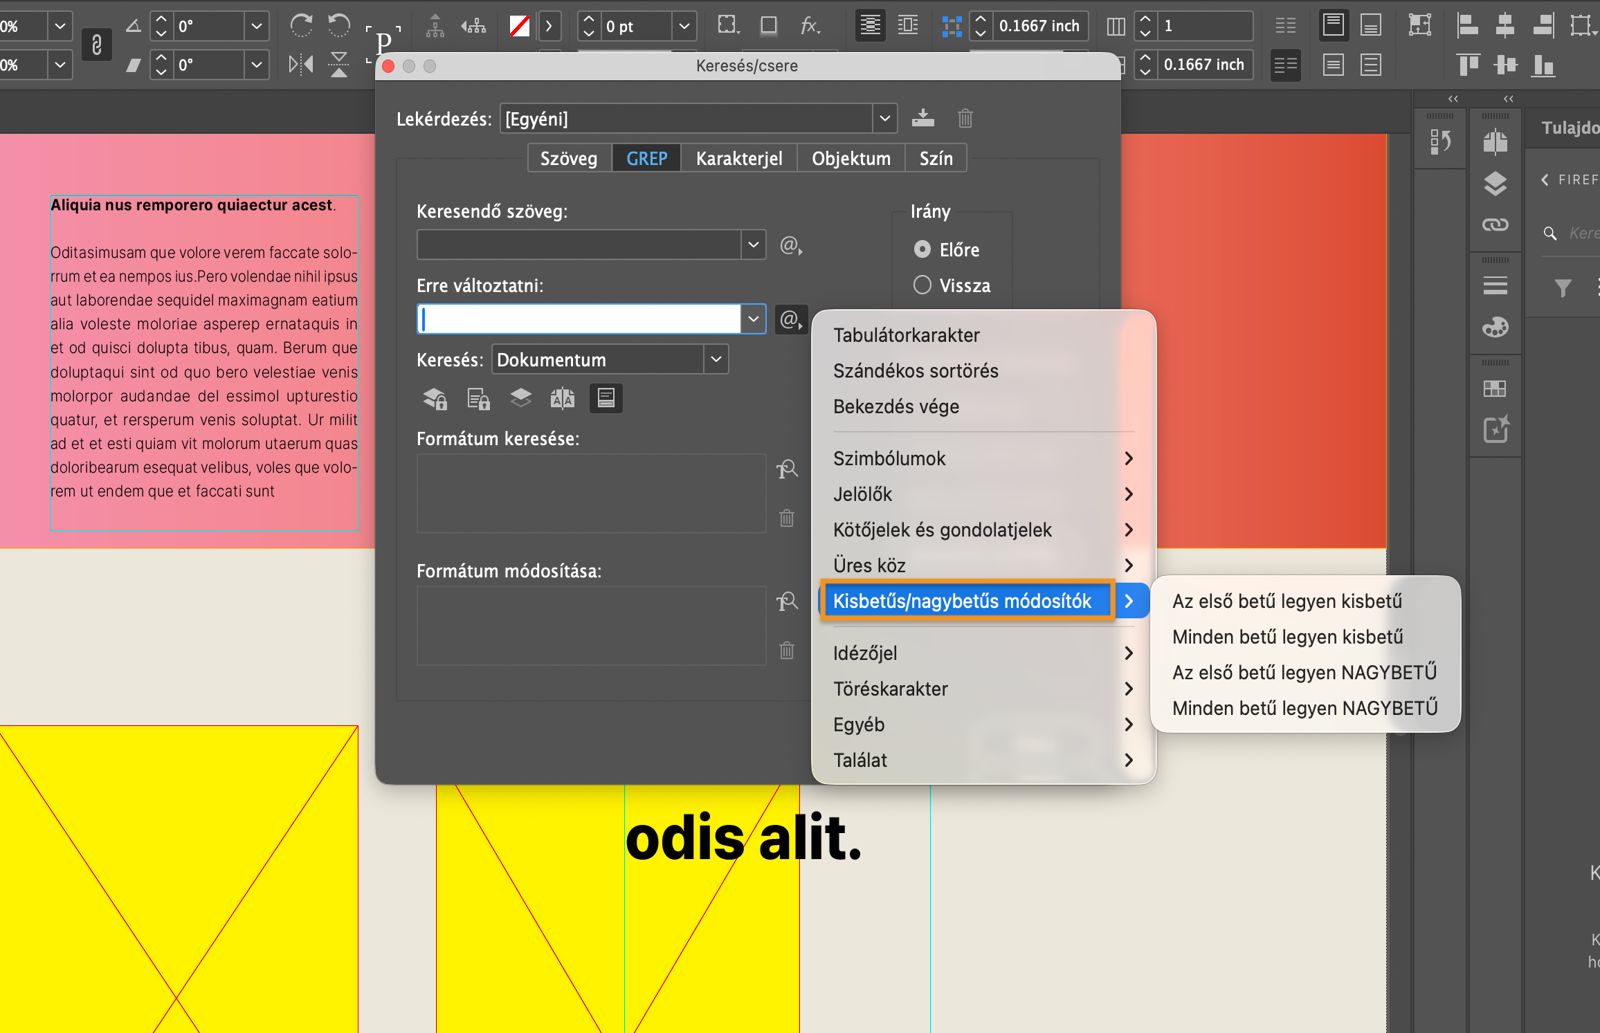Screen dimensions: 1600x1033
Task: Click the filter funnel icon in Tulajdonságok panel
Action: pos(1563,289)
